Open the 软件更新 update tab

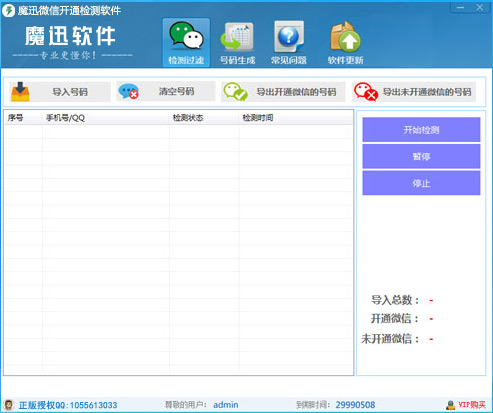[345, 43]
